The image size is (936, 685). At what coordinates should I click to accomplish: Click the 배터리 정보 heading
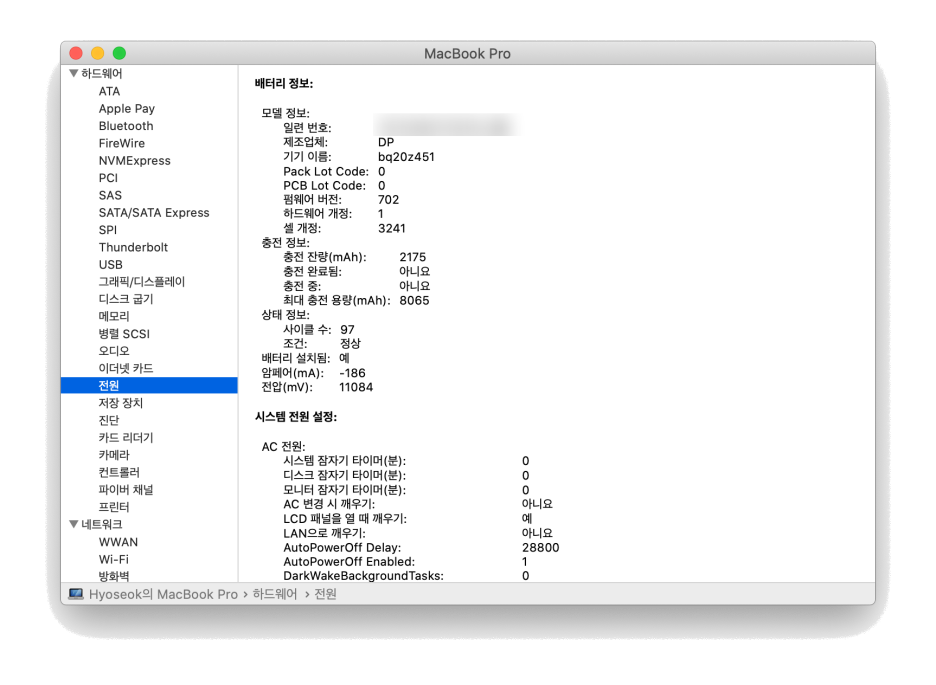pos(284,84)
